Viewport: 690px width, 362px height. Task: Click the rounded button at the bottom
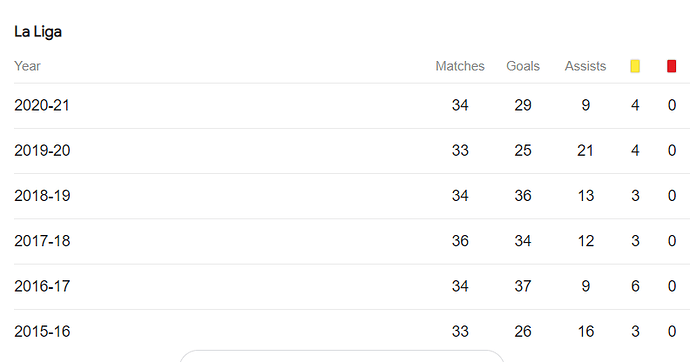point(341,356)
